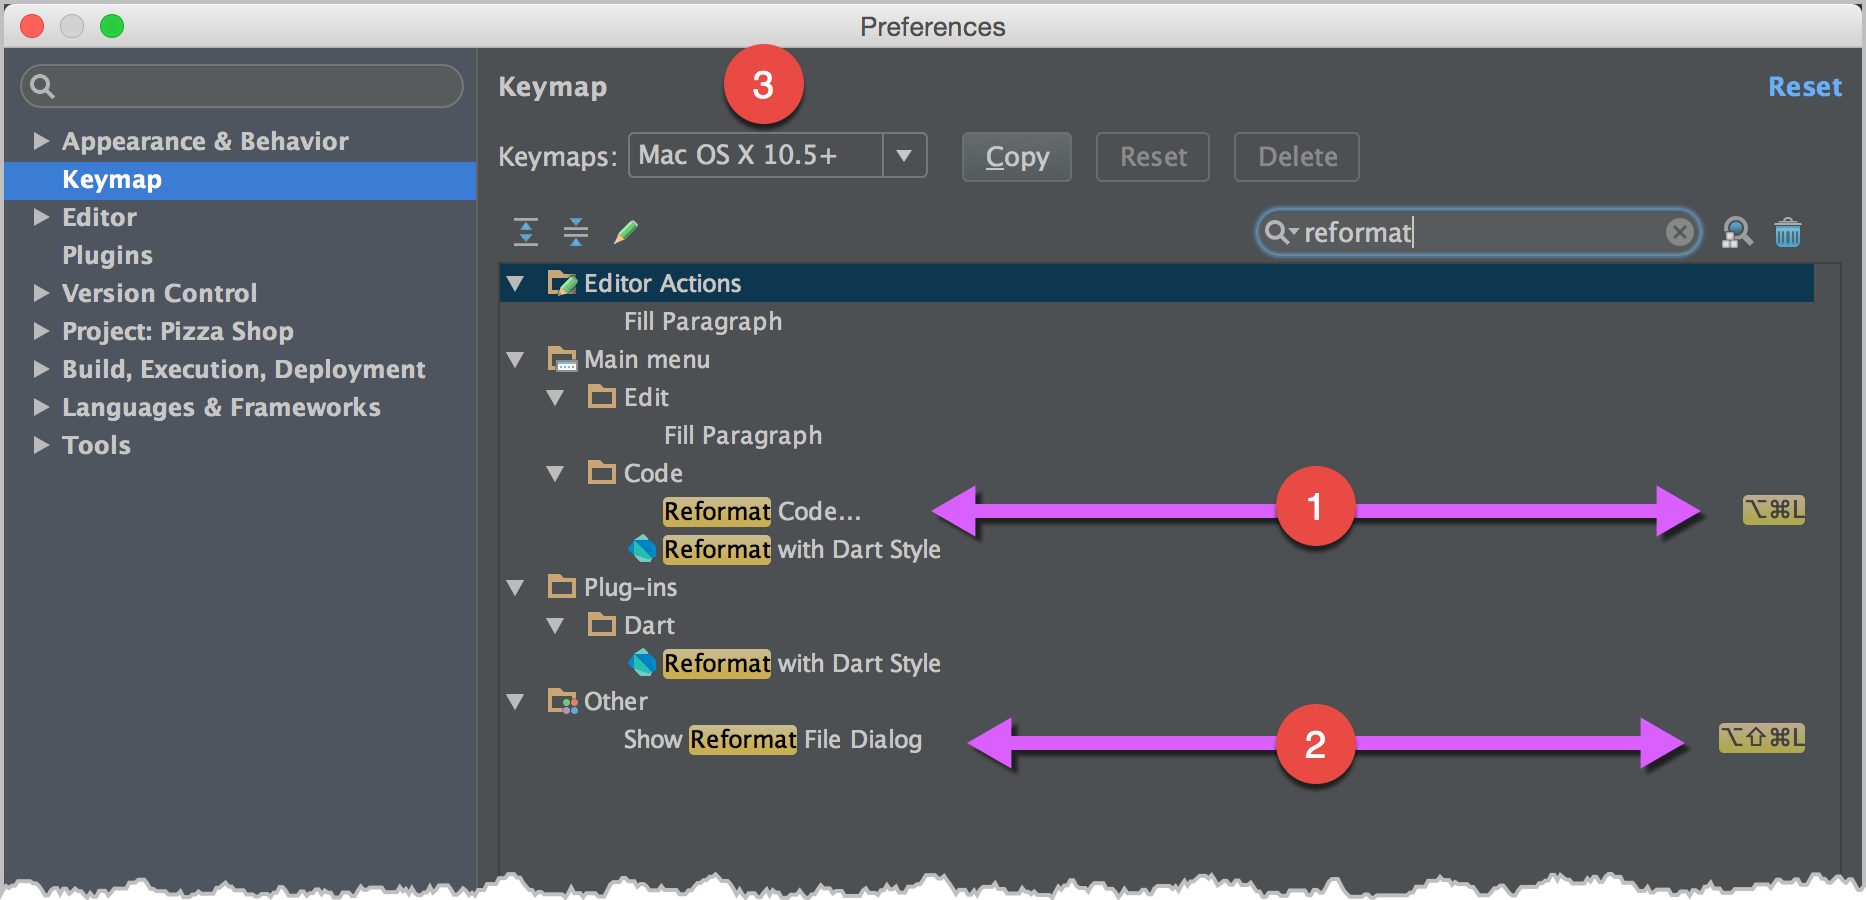The width and height of the screenshot is (1866, 900).
Task: Clear the search using the X icon
Action: (1678, 232)
